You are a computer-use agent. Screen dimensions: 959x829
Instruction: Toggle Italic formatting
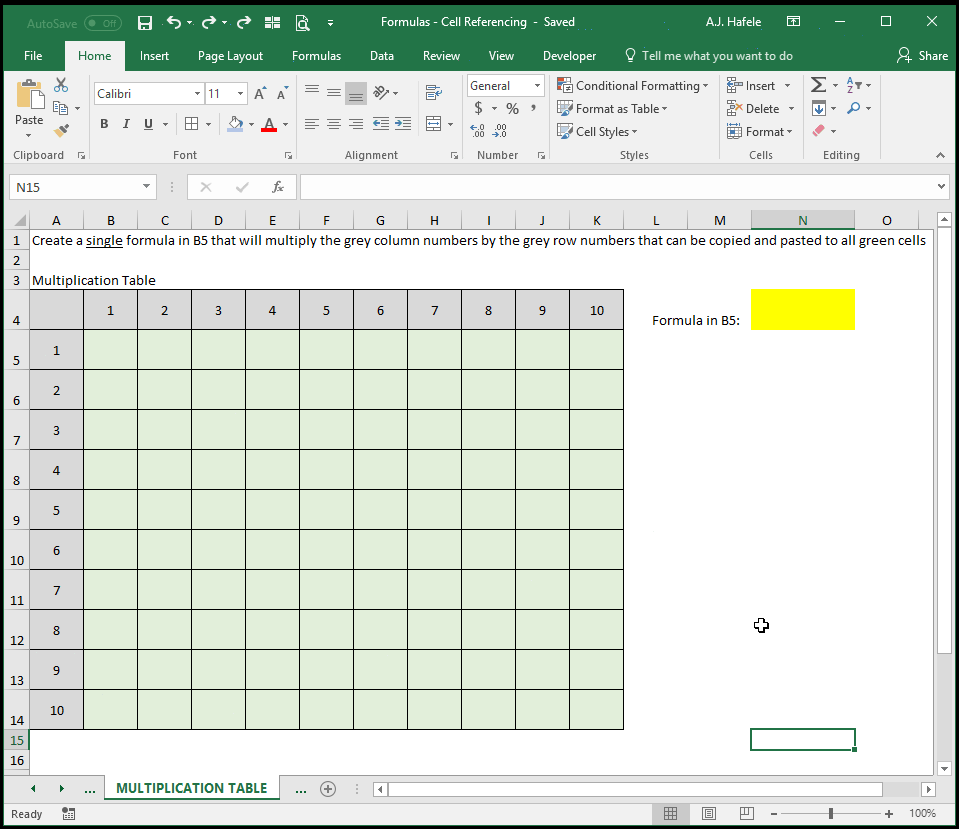pyautogui.click(x=126, y=124)
